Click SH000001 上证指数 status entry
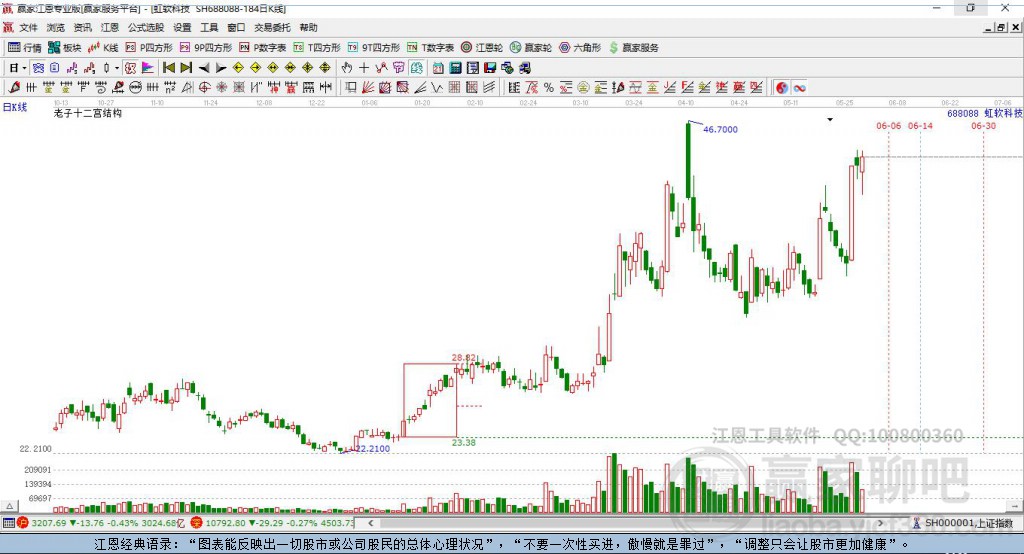The height and width of the screenshot is (554, 1024). (x=968, y=523)
